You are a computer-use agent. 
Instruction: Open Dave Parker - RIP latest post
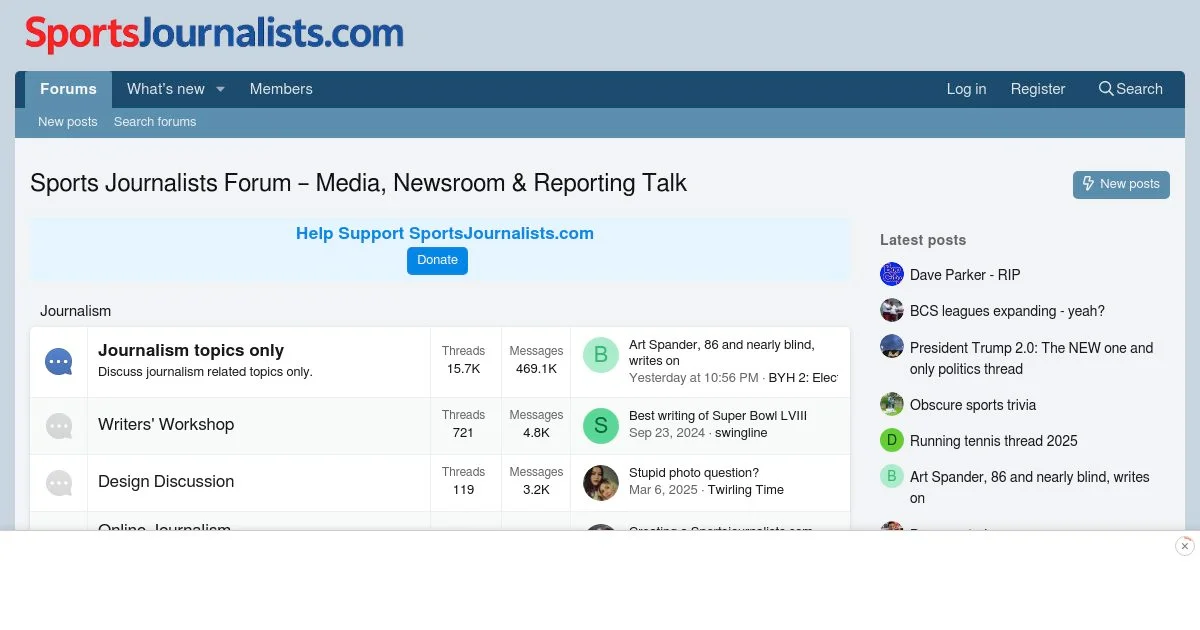(965, 275)
